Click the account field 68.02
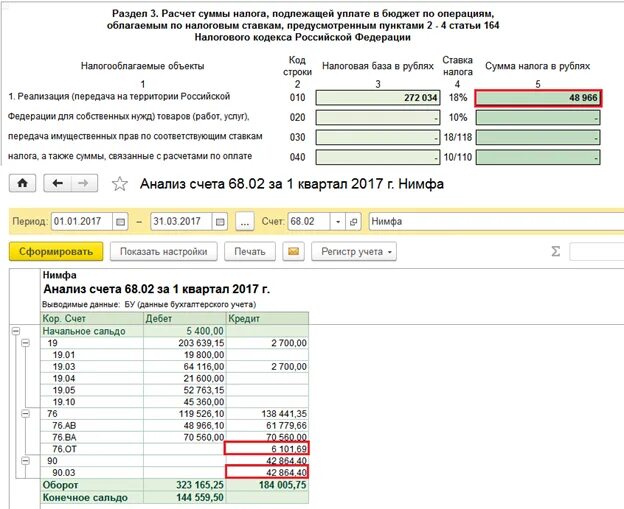 [x=309, y=222]
